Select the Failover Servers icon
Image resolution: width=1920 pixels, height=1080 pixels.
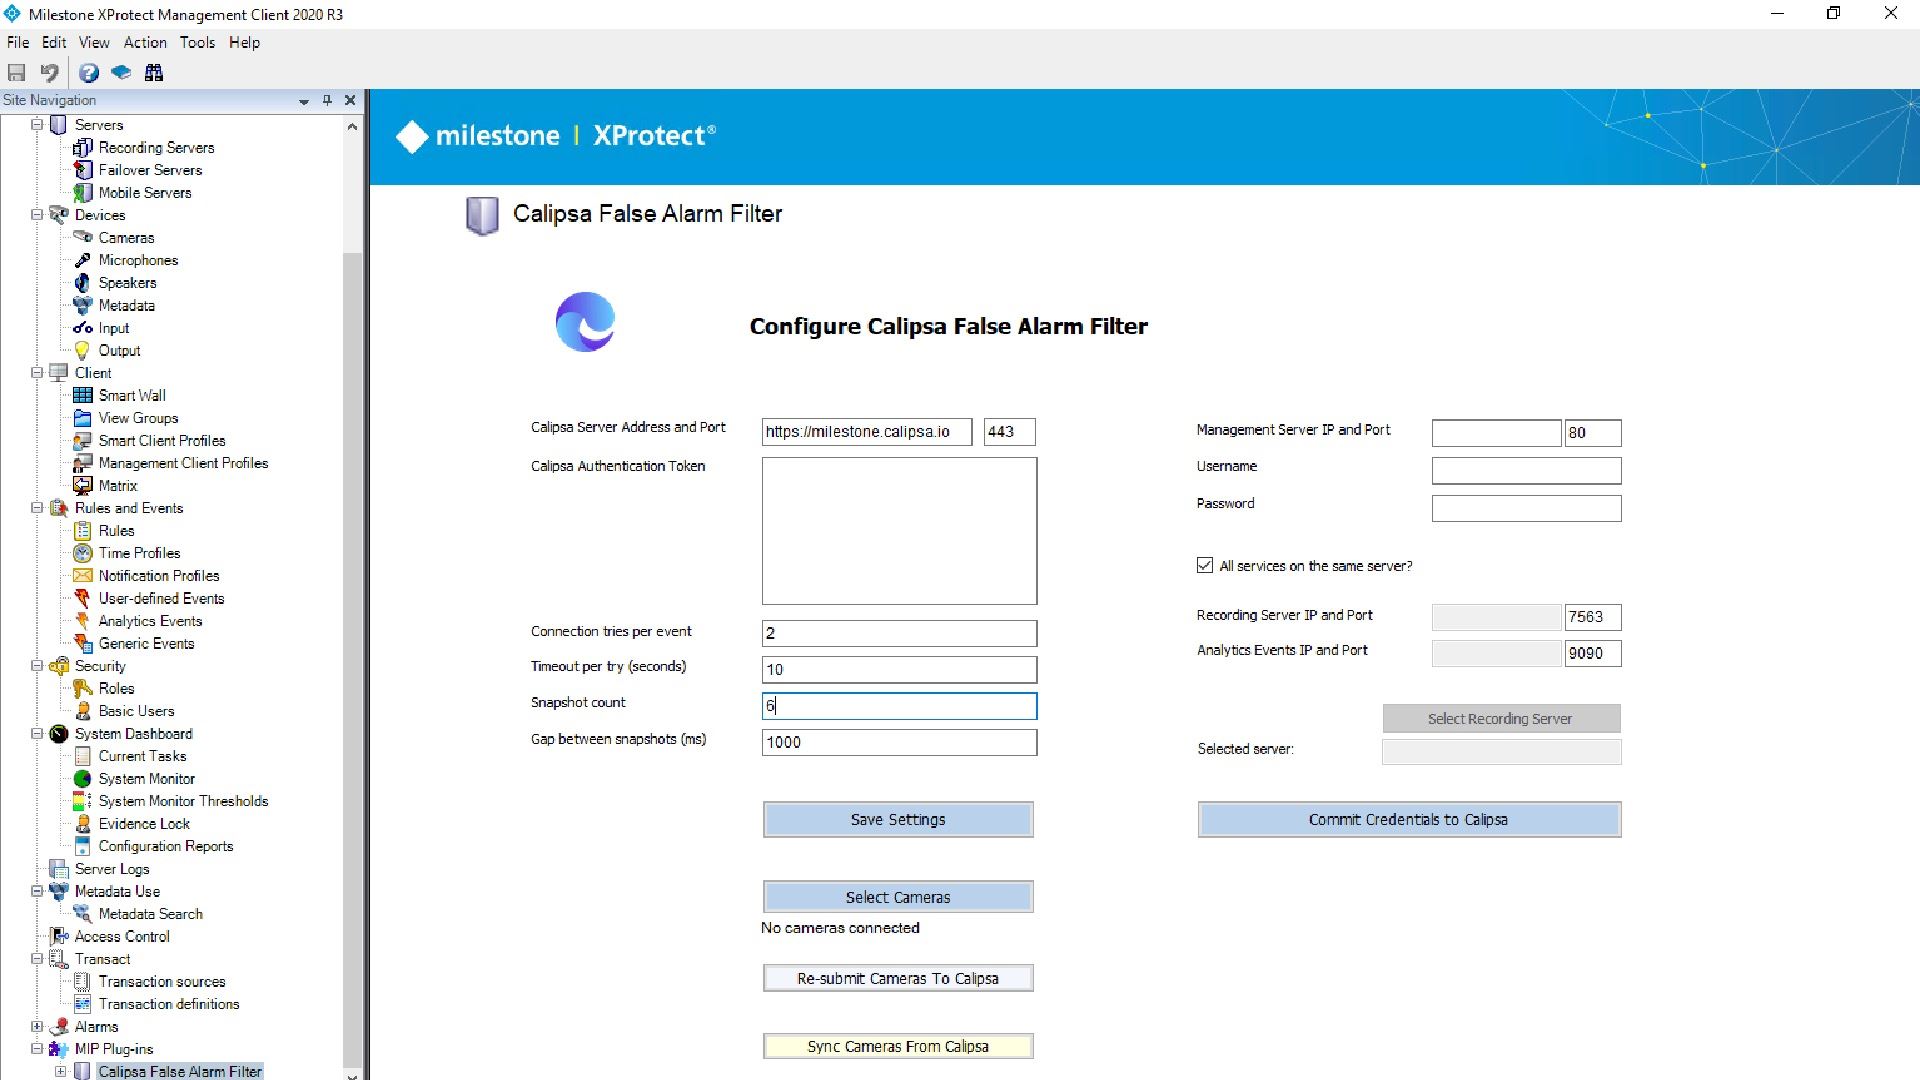tap(83, 170)
